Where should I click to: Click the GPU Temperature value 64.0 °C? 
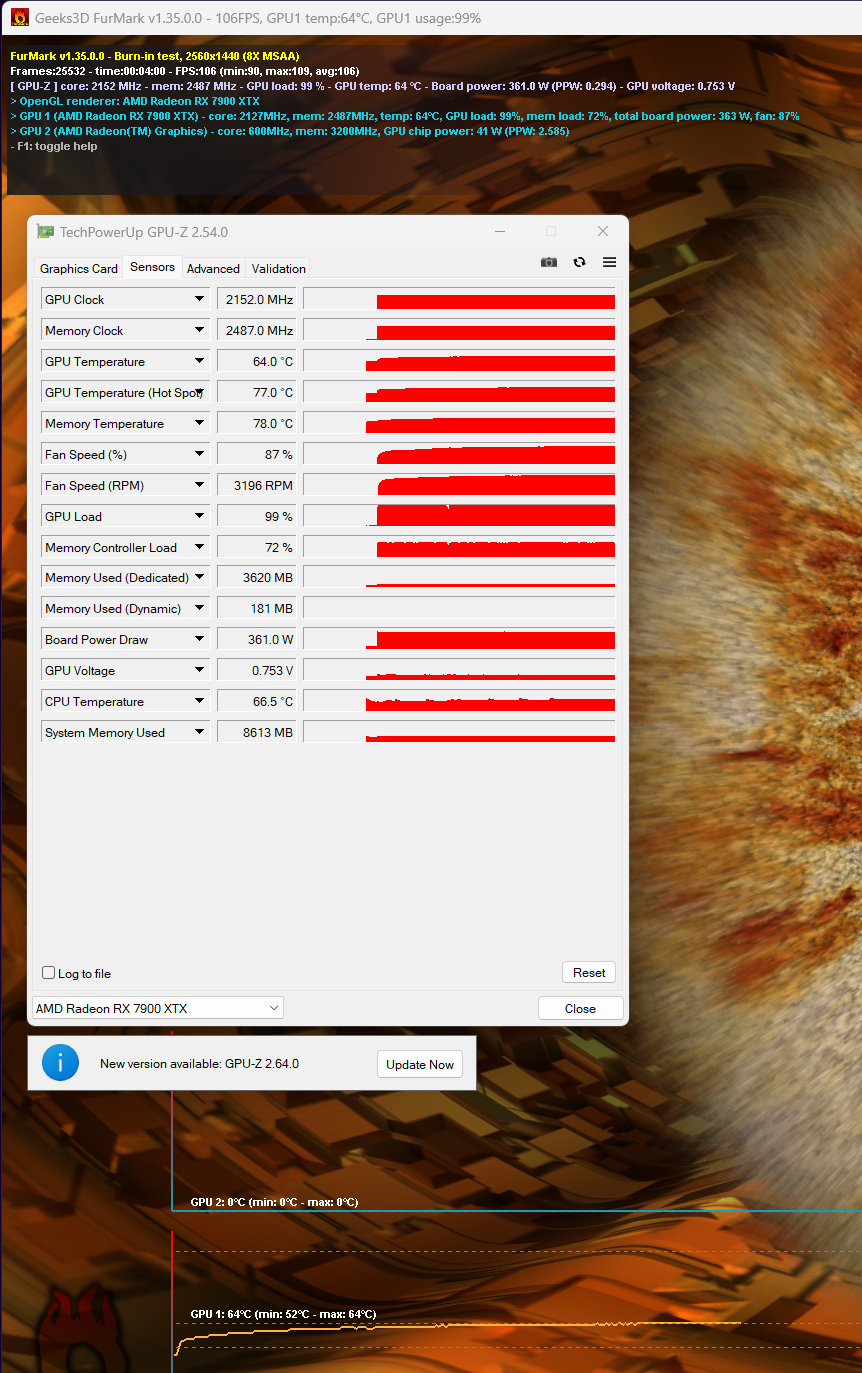tap(256, 361)
